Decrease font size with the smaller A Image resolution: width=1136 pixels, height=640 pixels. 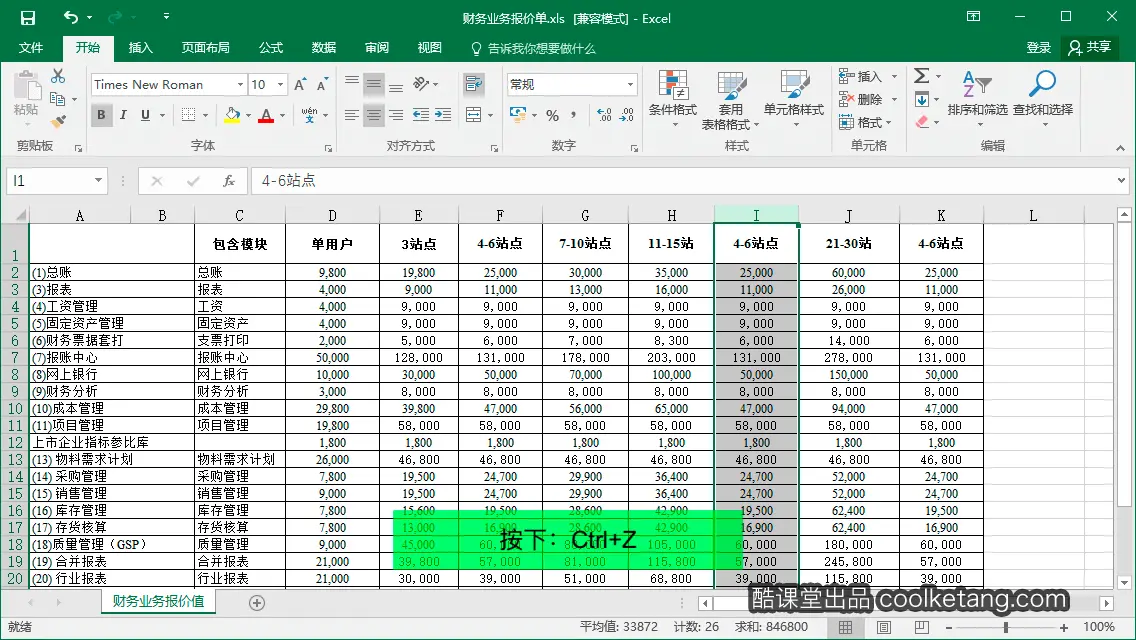(x=322, y=85)
